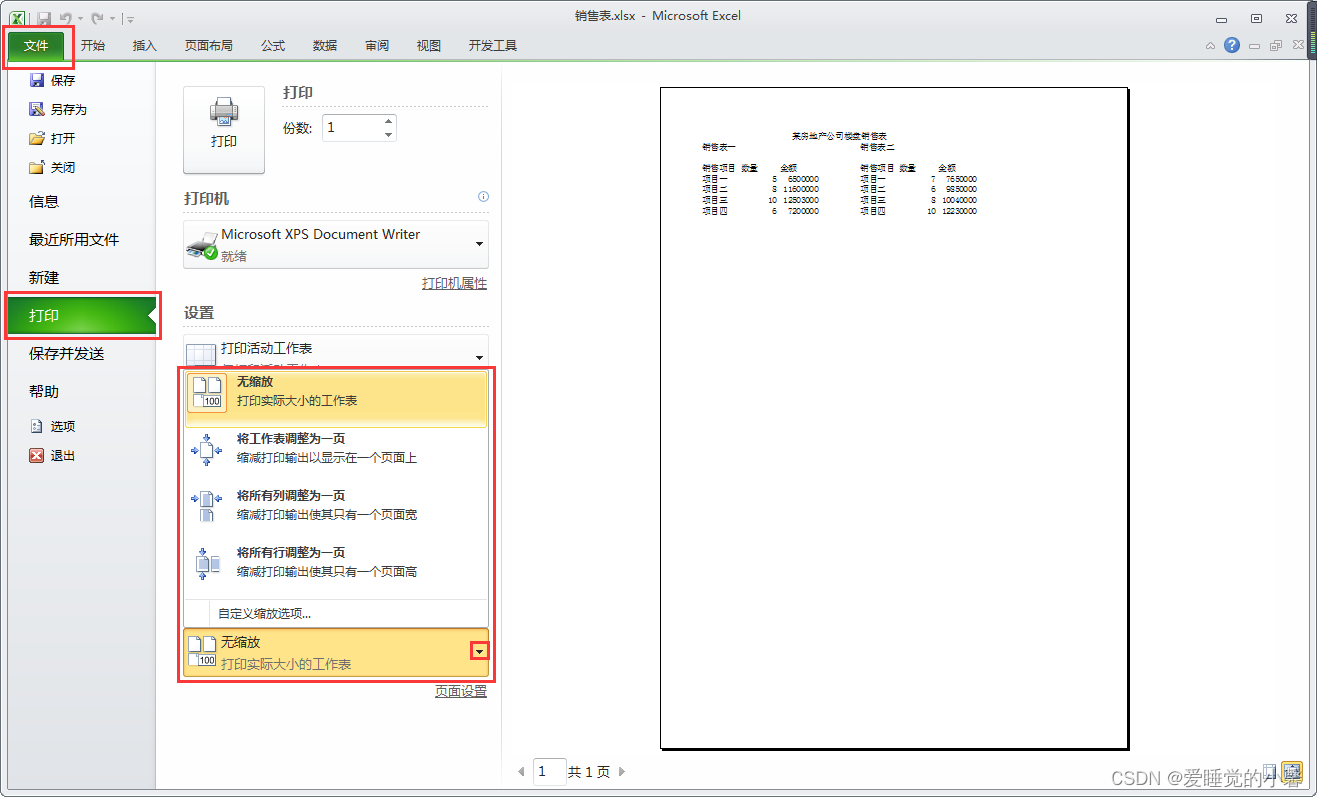
Task: Click the printer info icon next to 打印机
Action: coord(483,197)
